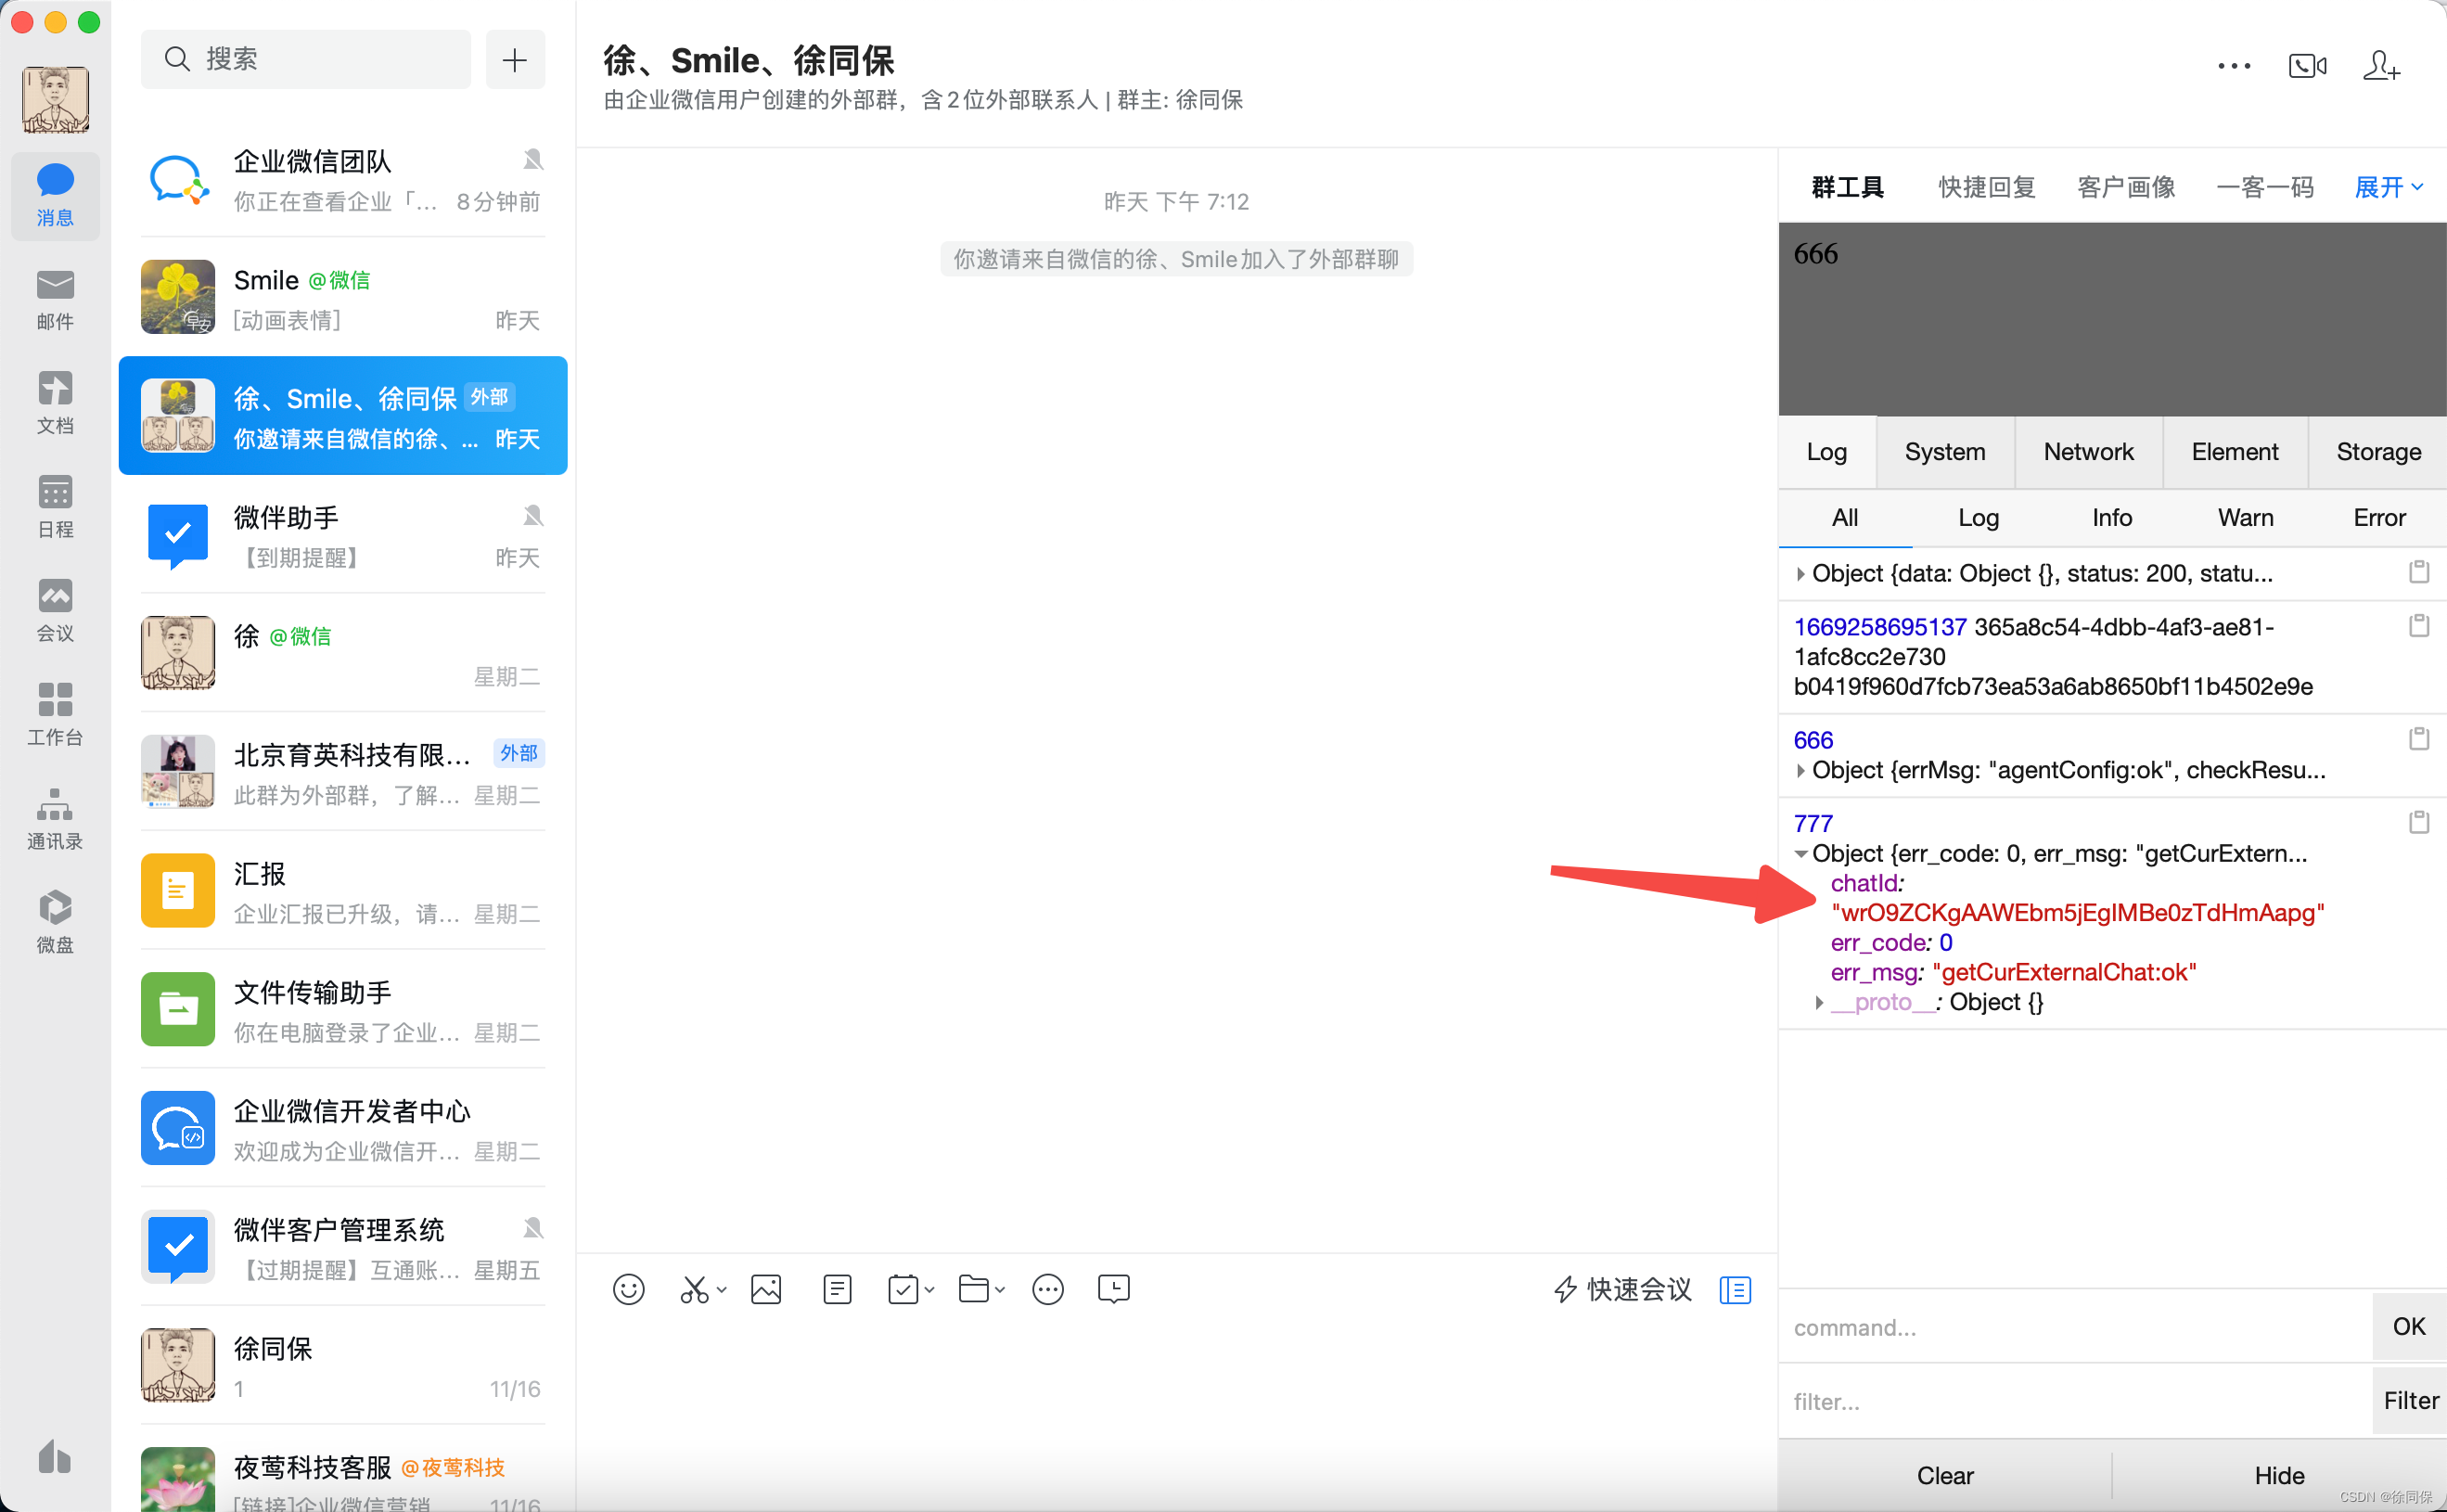The height and width of the screenshot is (1512, 2447).
Task: Select the top-level Log console tab
Action: [1826, 452]
